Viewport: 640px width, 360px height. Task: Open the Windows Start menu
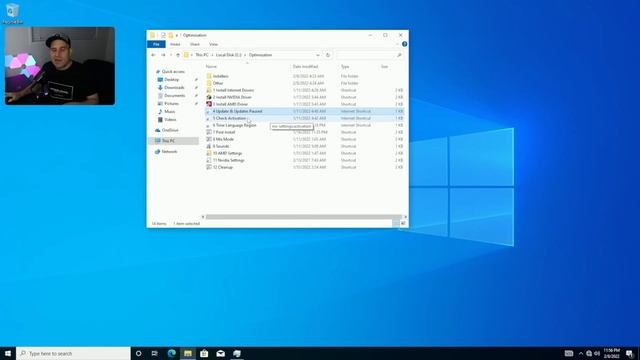[8, 353]
